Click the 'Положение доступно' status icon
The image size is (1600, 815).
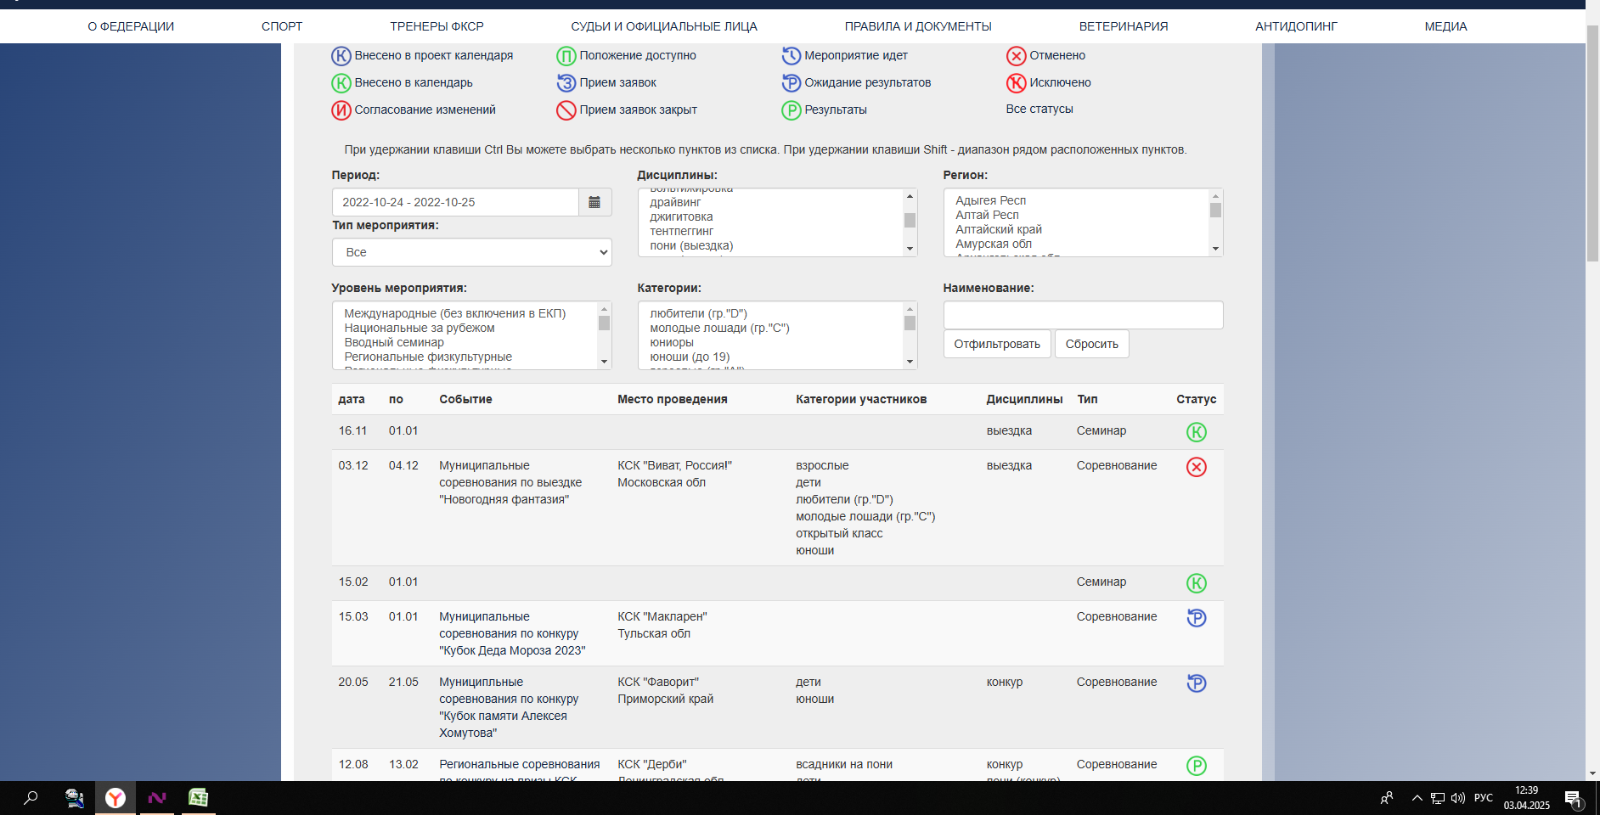(x=566, y=56)
